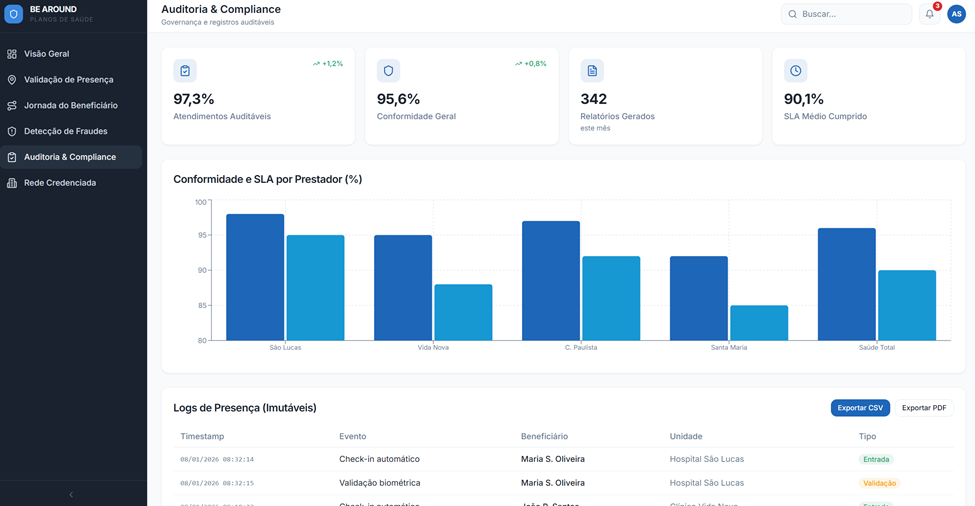975x506 pixels.
Task: Click Maria S. Oliveira in Validação biométrica row
Action: tap(553, 483)
